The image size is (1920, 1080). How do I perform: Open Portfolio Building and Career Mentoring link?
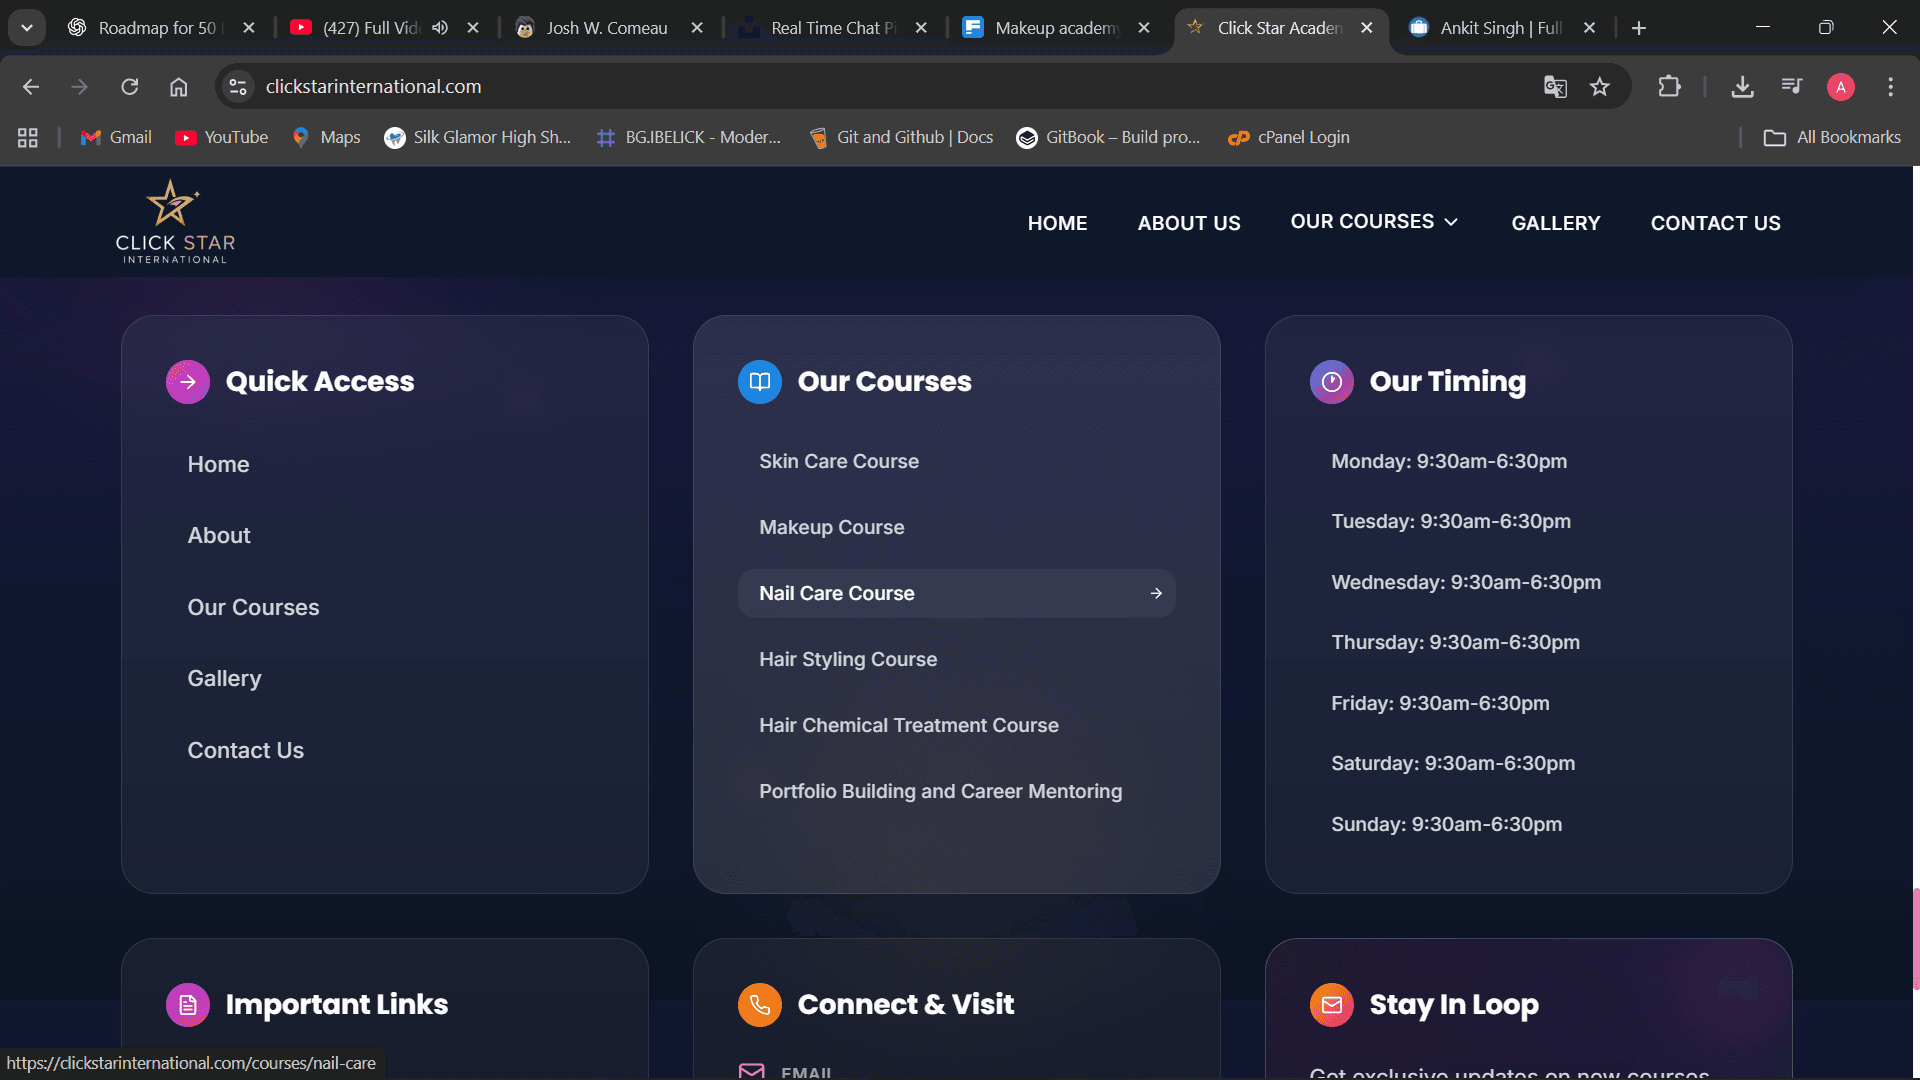pos(940,792)
